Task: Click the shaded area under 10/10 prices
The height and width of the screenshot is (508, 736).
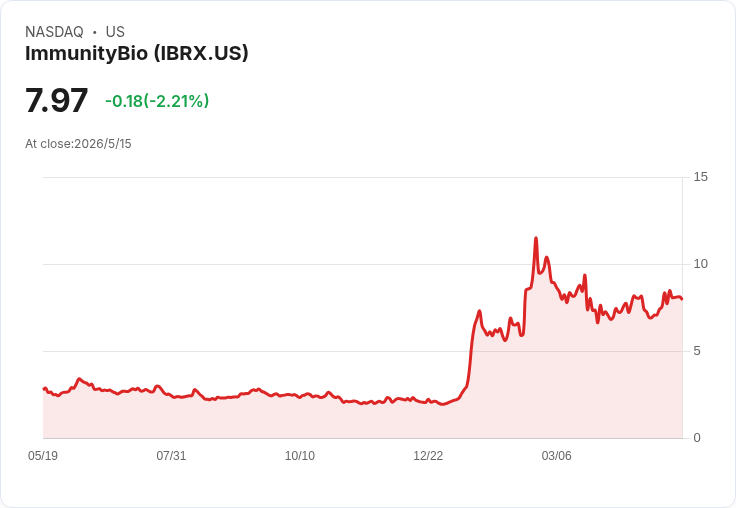Action: coord(300,418)
